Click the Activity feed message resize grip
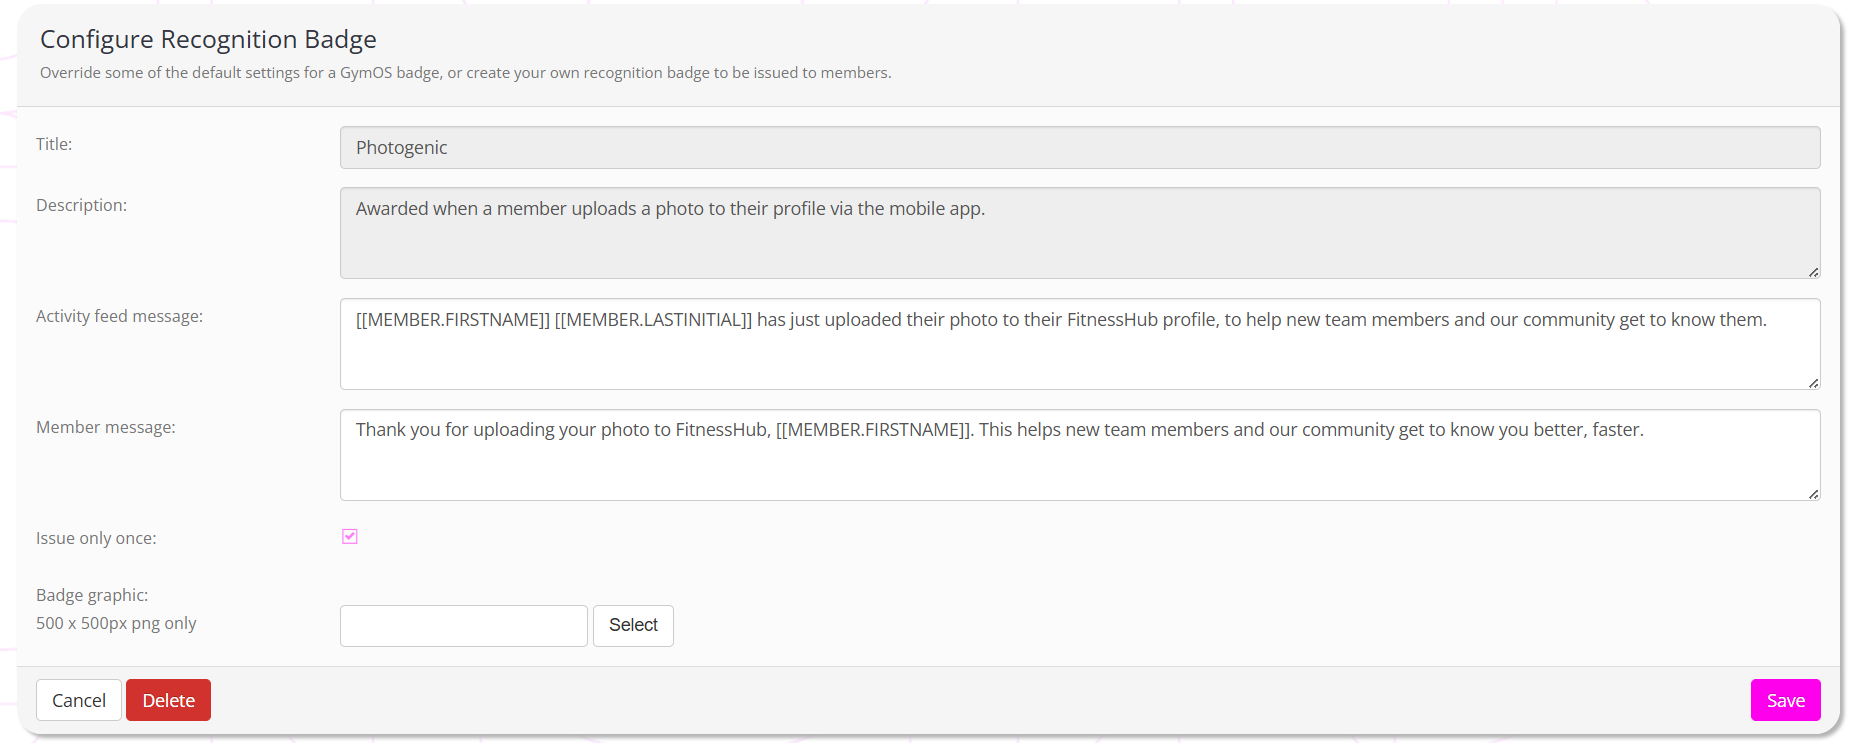 [1813, 383]
